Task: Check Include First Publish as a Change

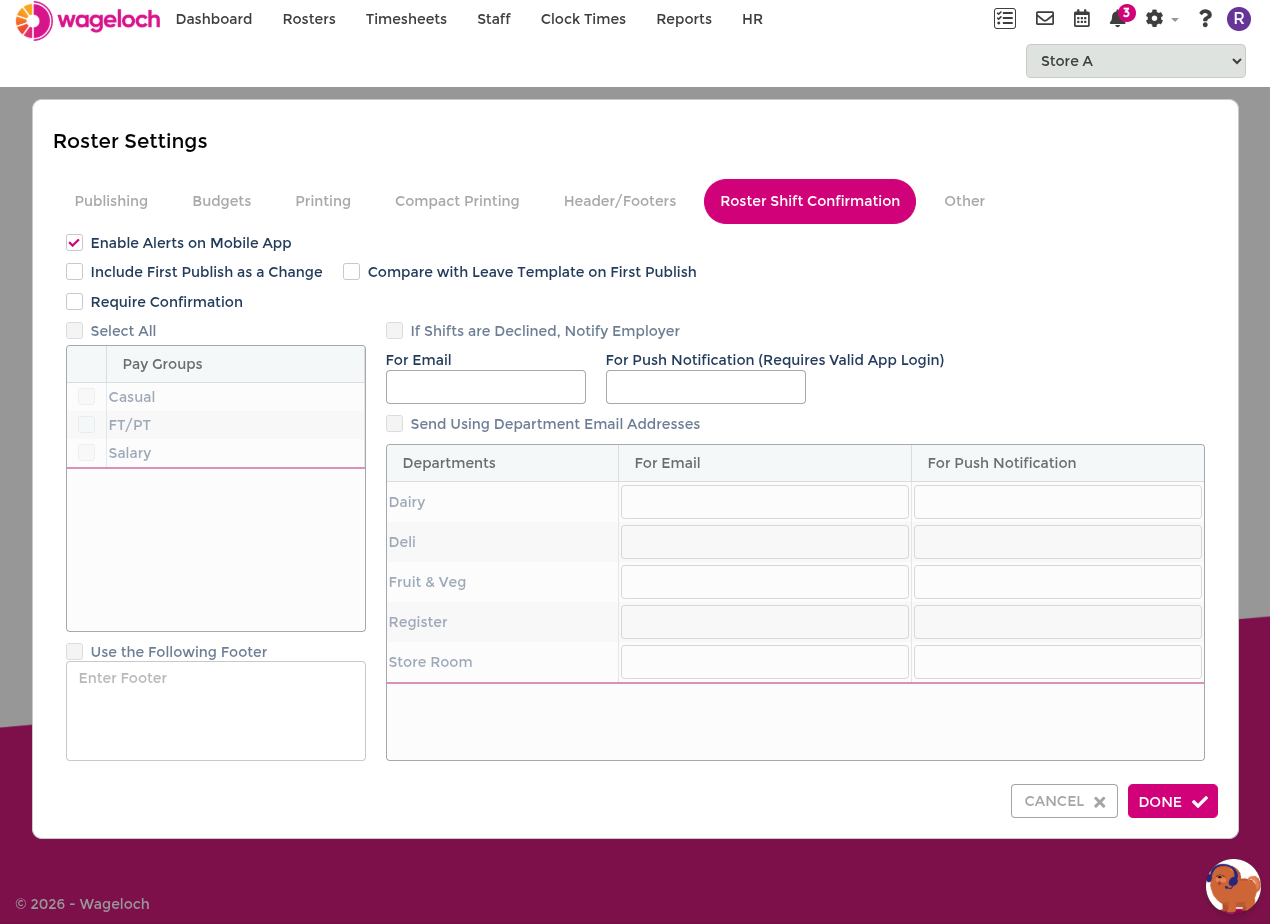Action: [74, 272]
